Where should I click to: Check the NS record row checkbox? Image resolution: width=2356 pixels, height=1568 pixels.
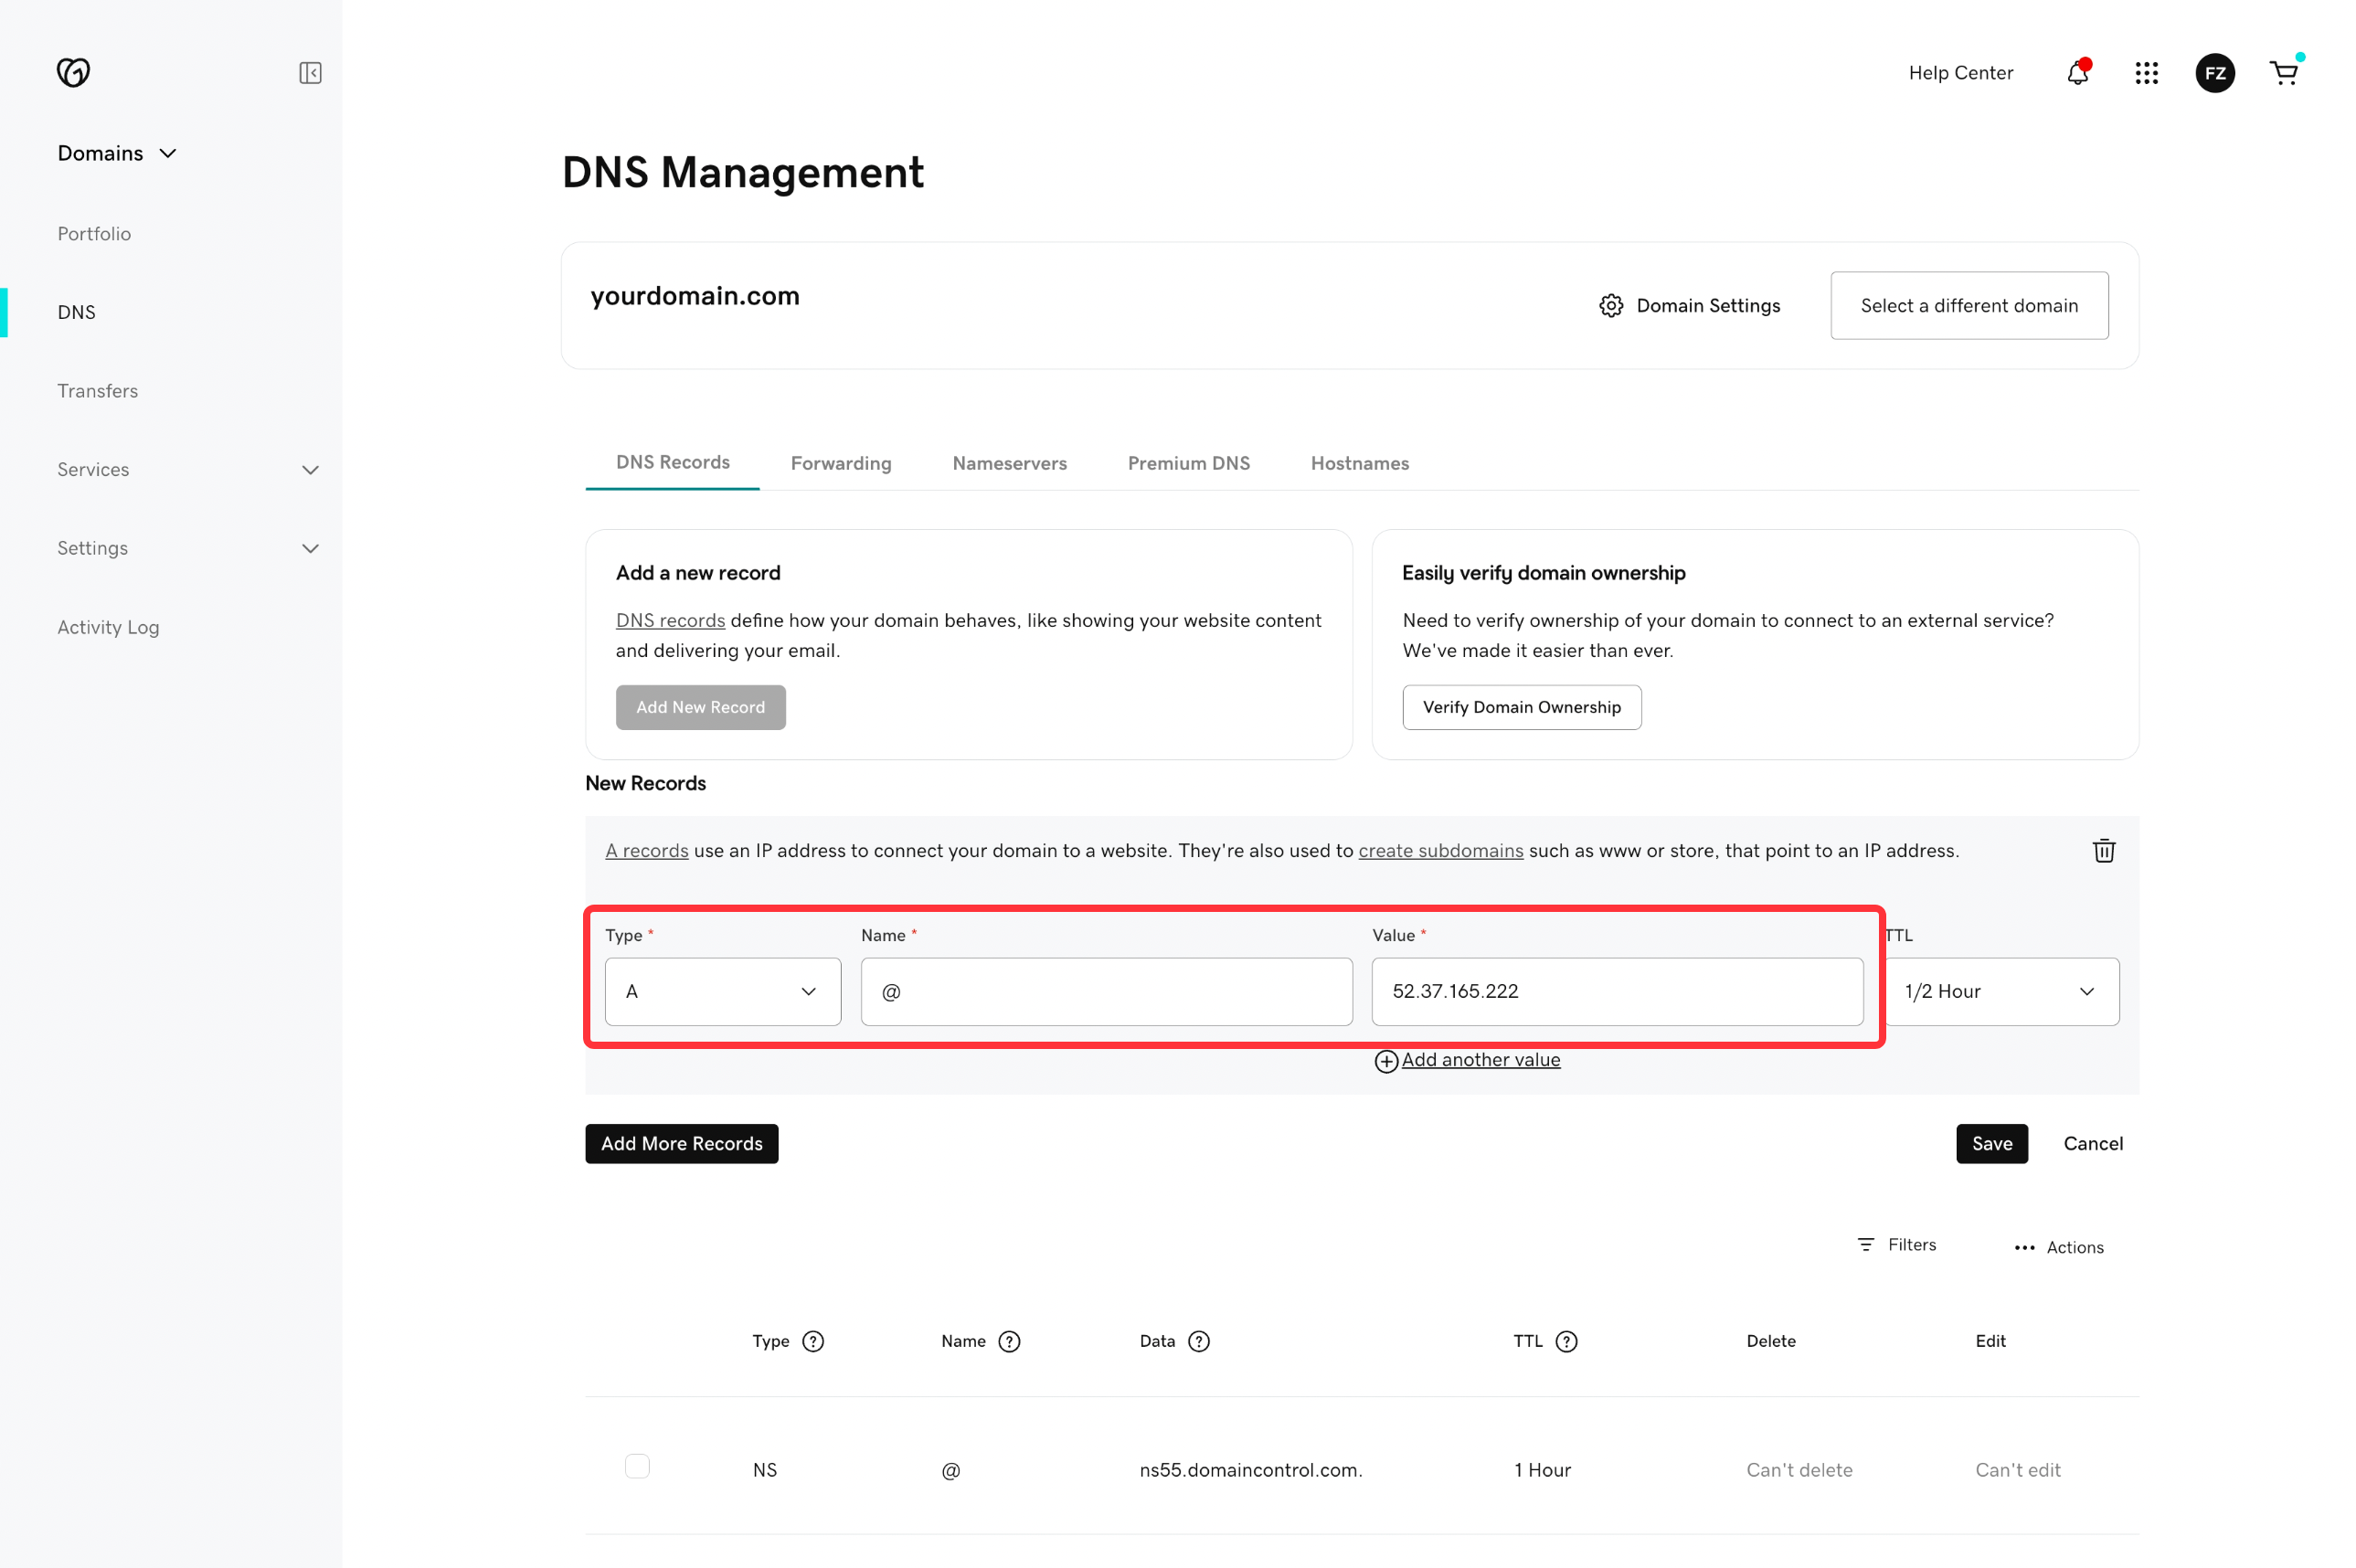point(637,1466)
